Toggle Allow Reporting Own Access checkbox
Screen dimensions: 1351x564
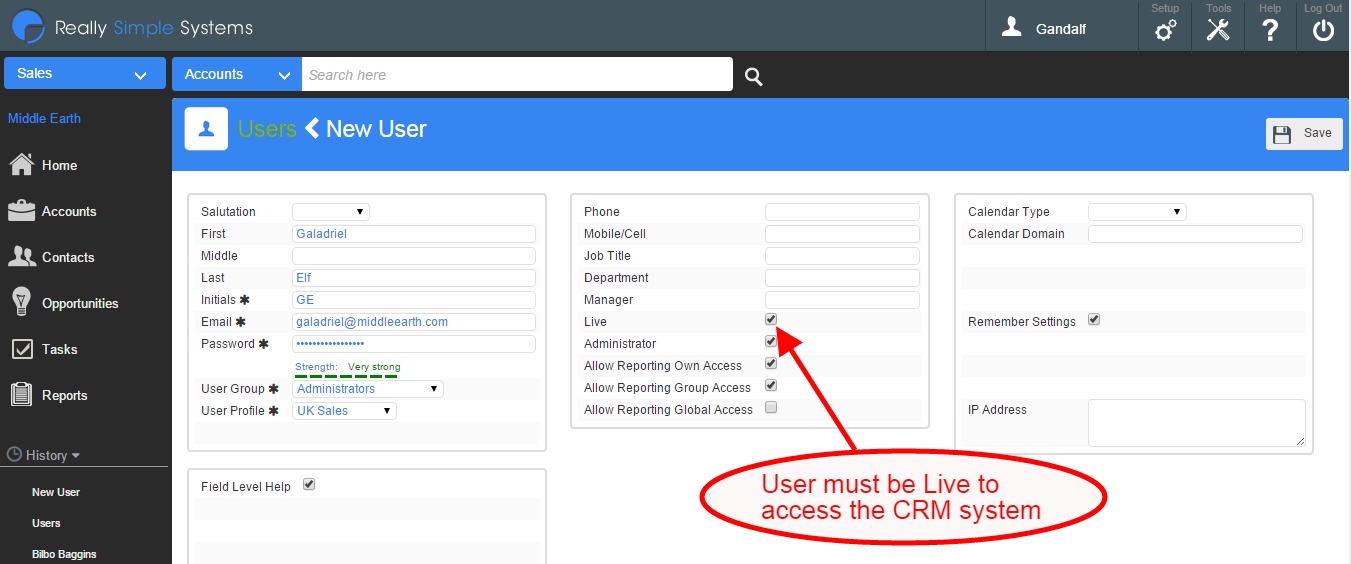(x=771, y=364)
